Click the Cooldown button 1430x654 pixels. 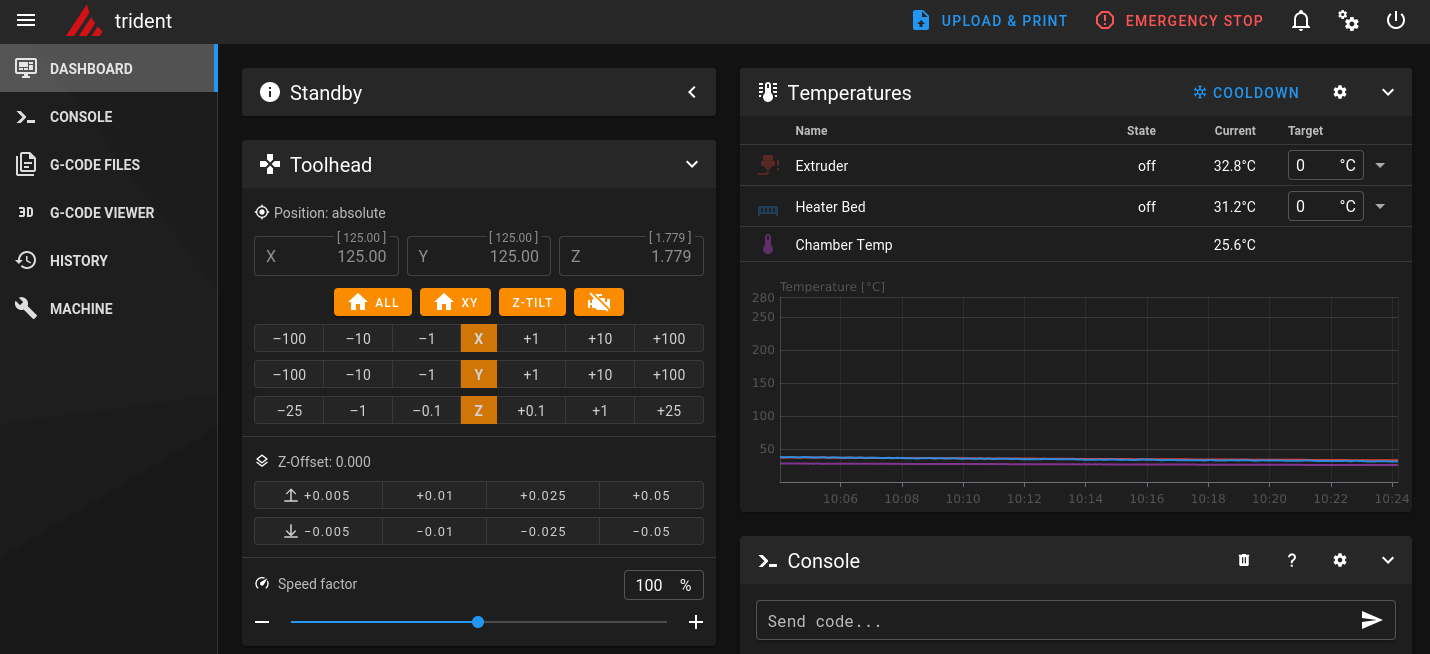(x=1246, y=93)
